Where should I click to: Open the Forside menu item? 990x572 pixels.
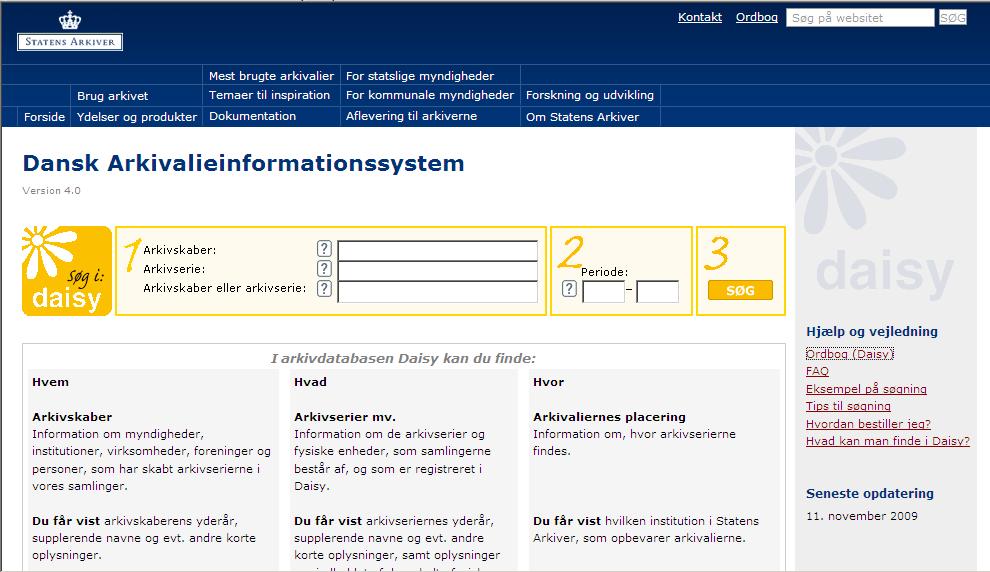click(x=44, y=117)
